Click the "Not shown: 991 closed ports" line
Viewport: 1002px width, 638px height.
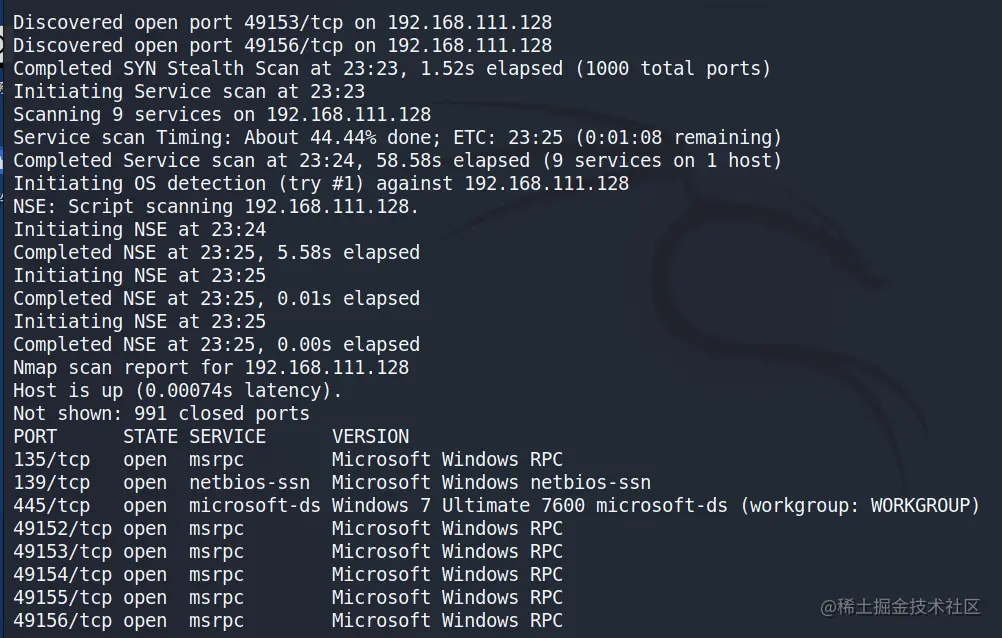pos(161,414)
